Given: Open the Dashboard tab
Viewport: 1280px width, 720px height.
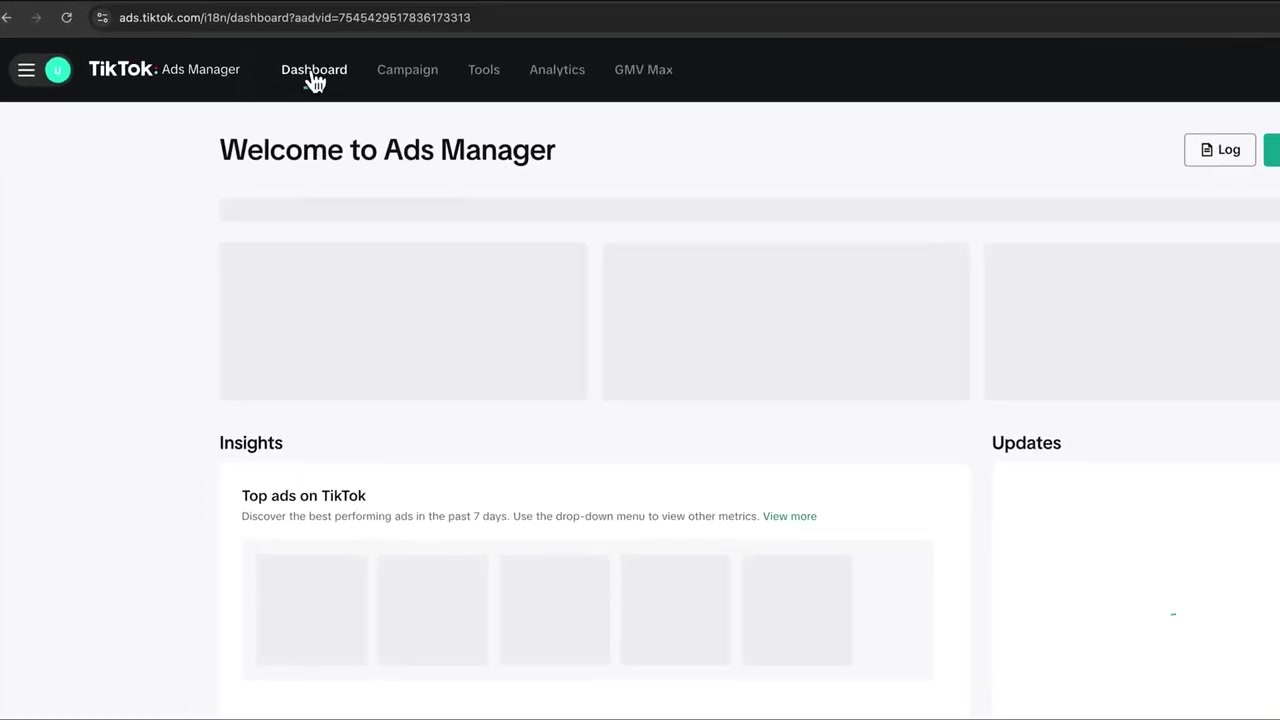Looking at the screenshot, I should pyautogui.click(x=314, y=69).
